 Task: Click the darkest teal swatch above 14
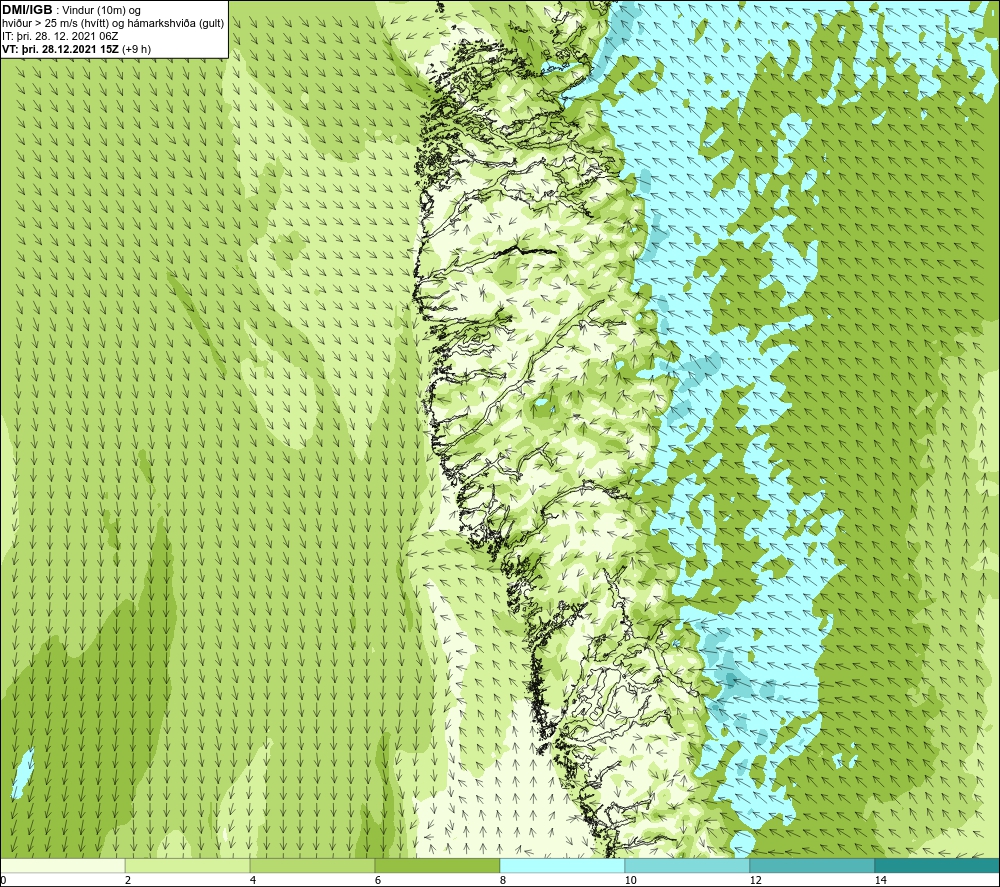point(938,865)
